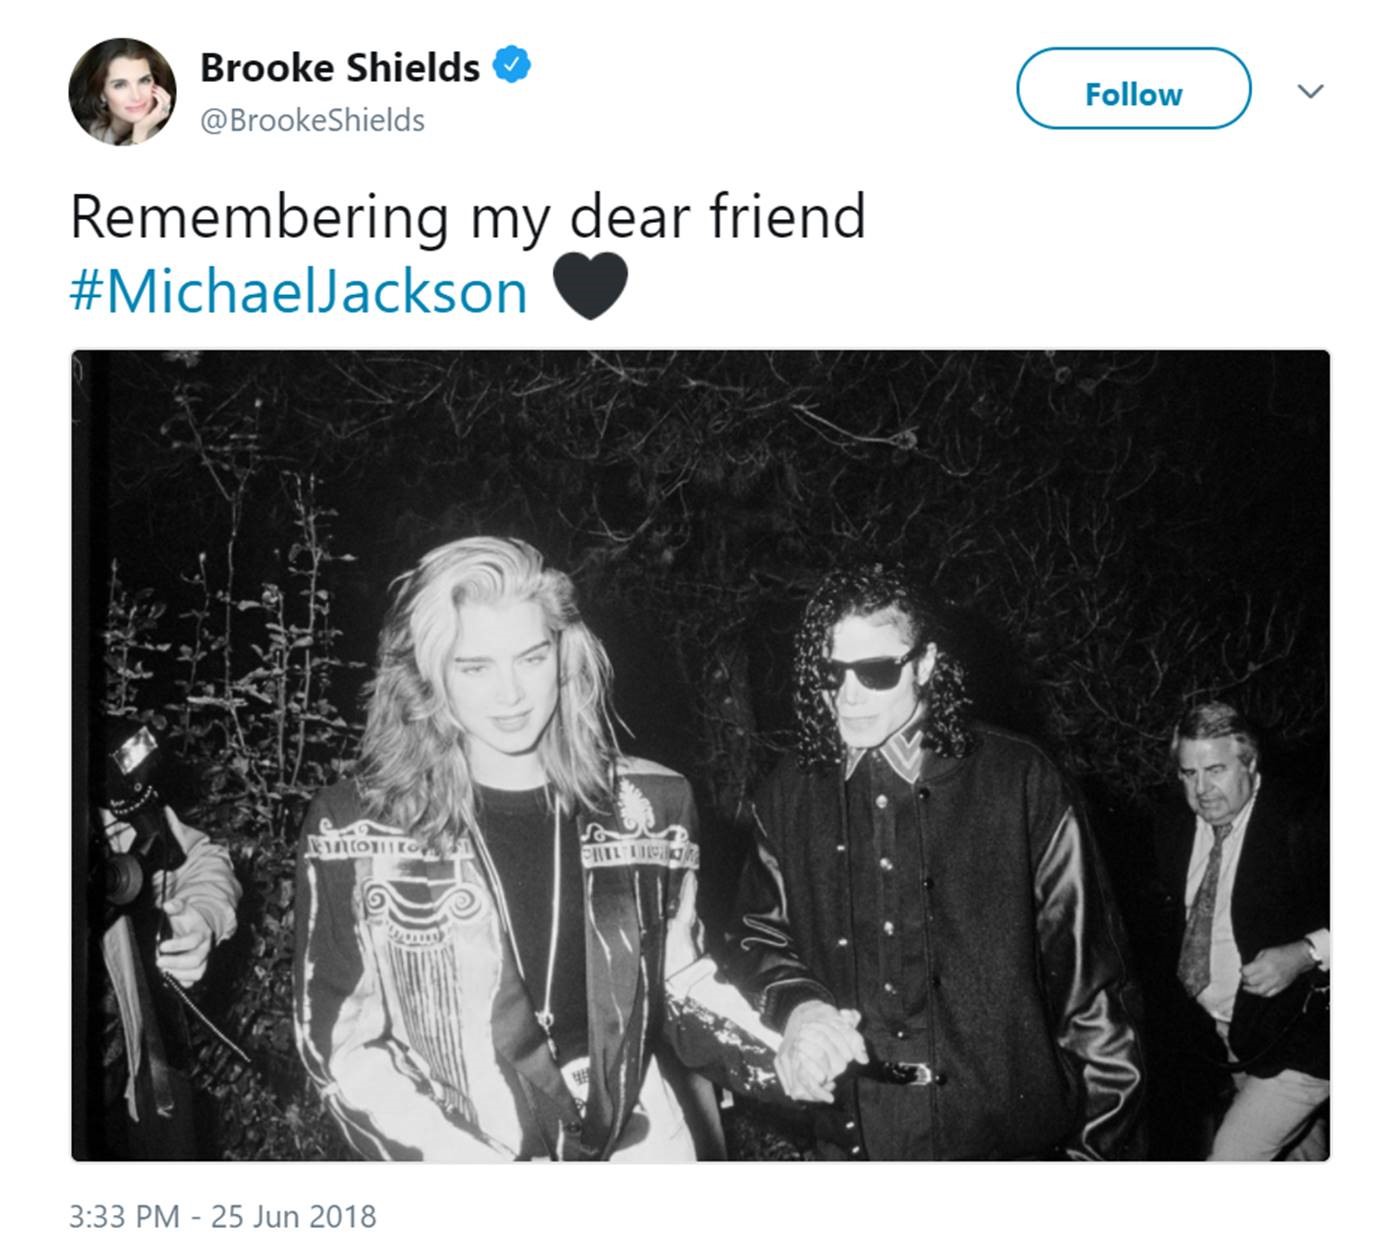Viewport: 1377px width, 1252px height.
Task: Open the black-and-white tweet photo
Action: coord(700,756)
